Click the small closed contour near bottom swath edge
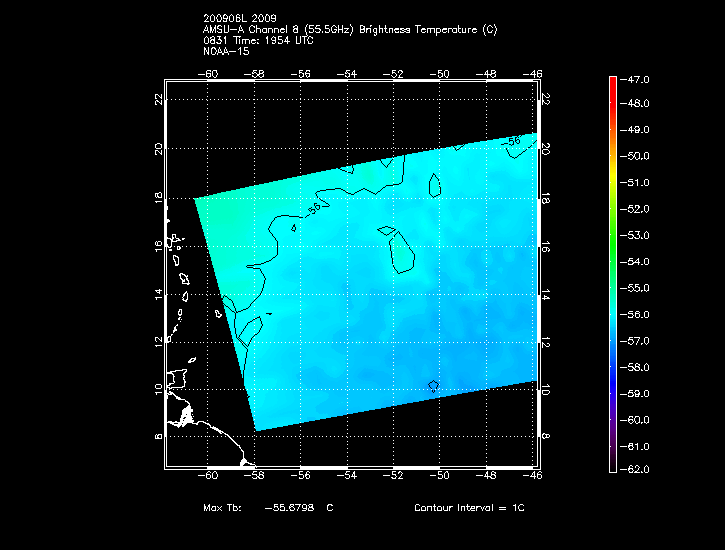725x550 pixels. [434, 385]
